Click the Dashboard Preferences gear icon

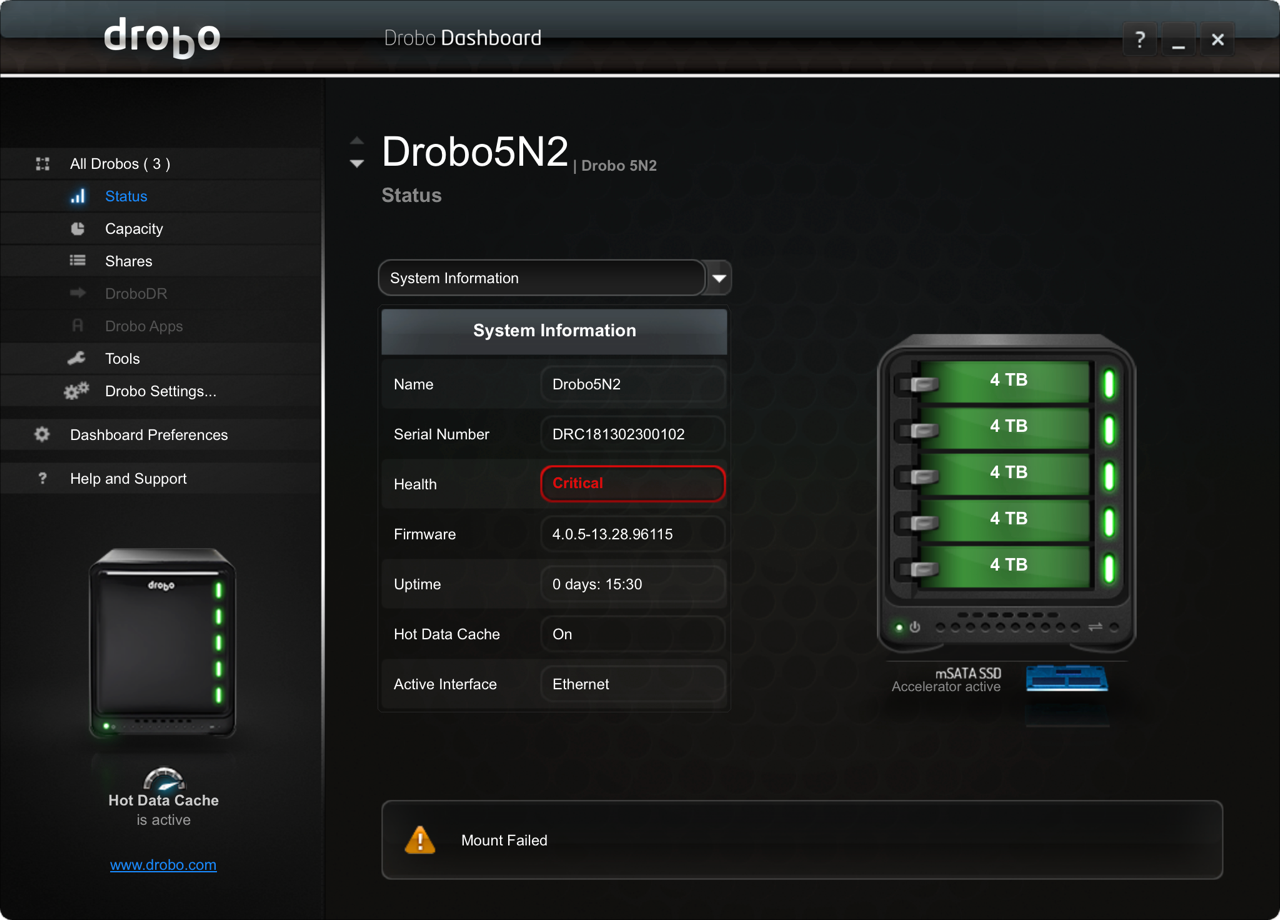click(42, 435)
